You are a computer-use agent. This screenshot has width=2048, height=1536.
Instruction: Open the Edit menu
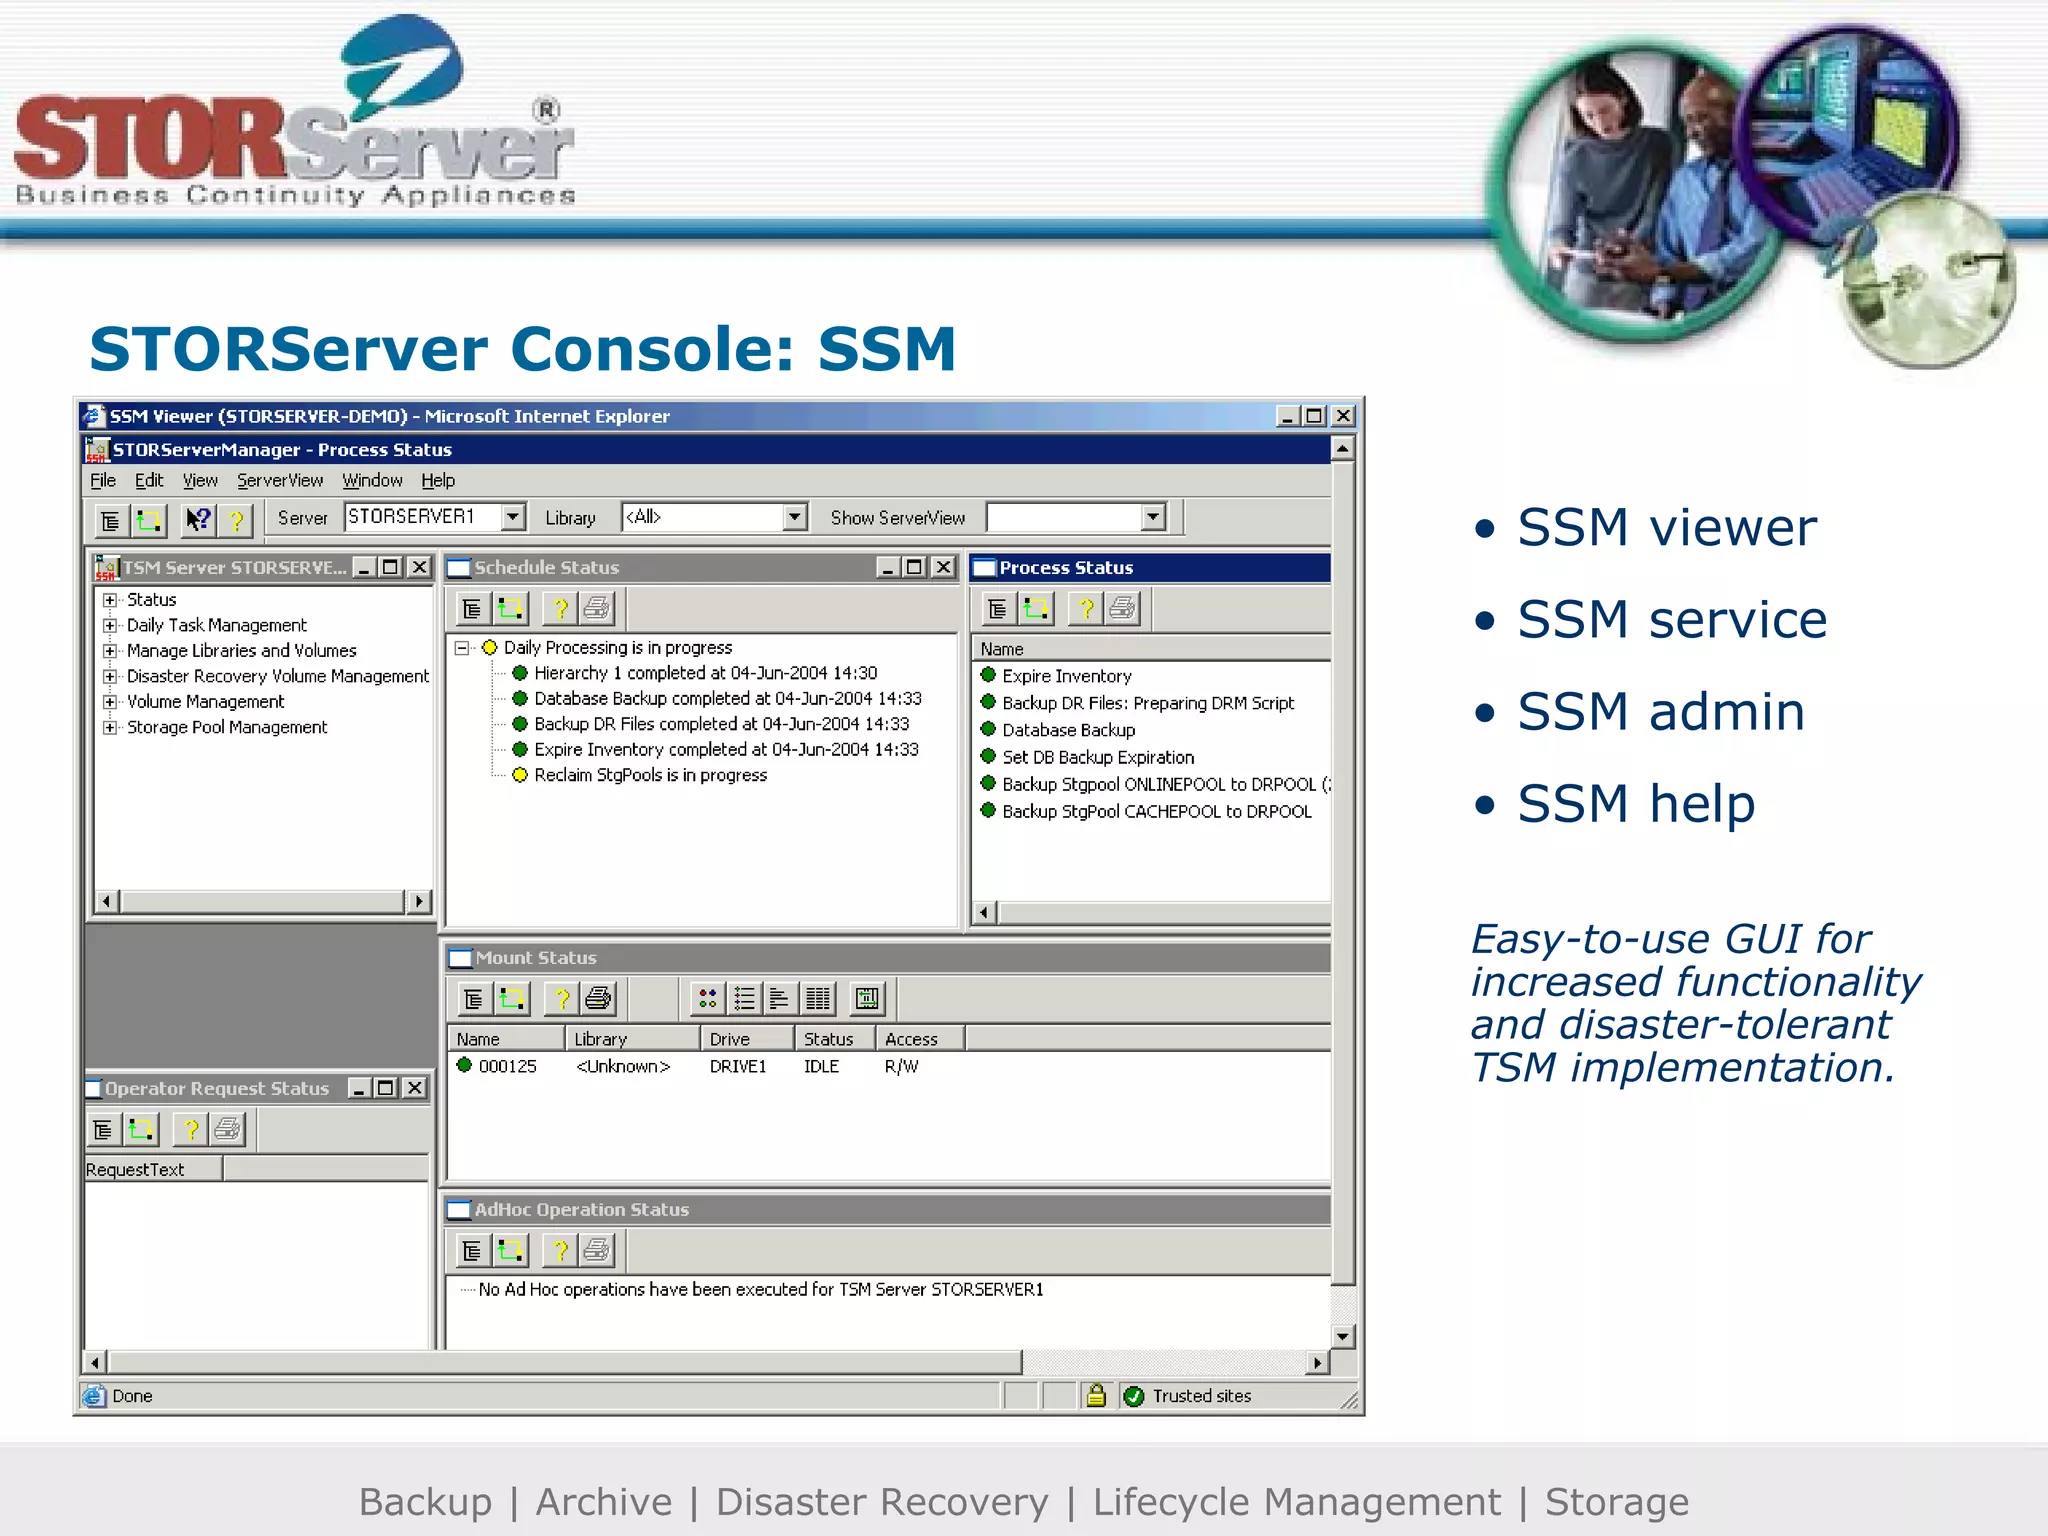coord(149,481)
